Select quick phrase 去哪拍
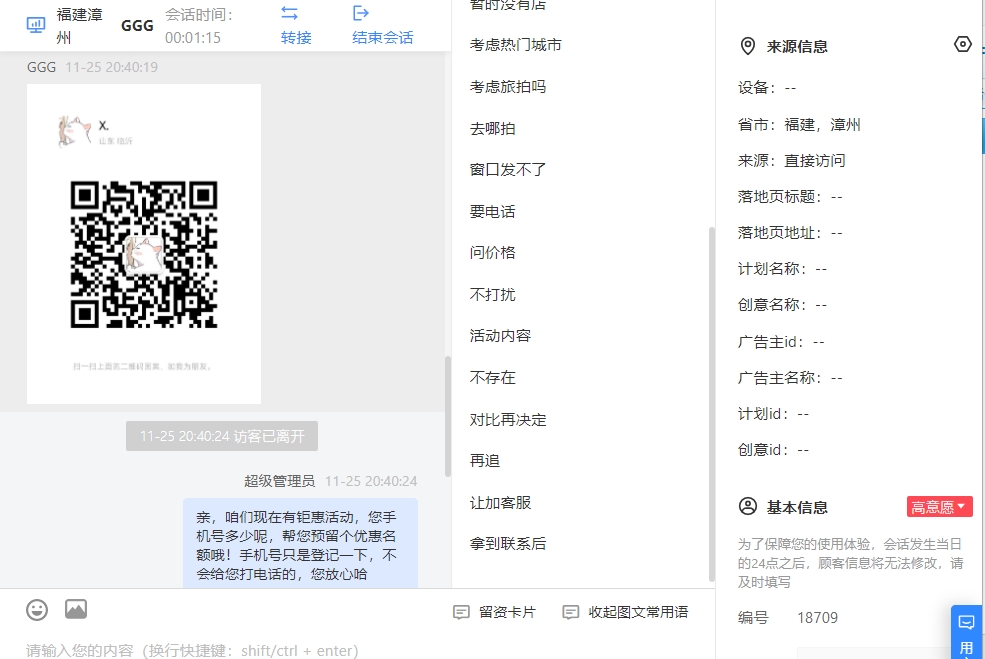The image size is (985, 659). coord(492,129)
